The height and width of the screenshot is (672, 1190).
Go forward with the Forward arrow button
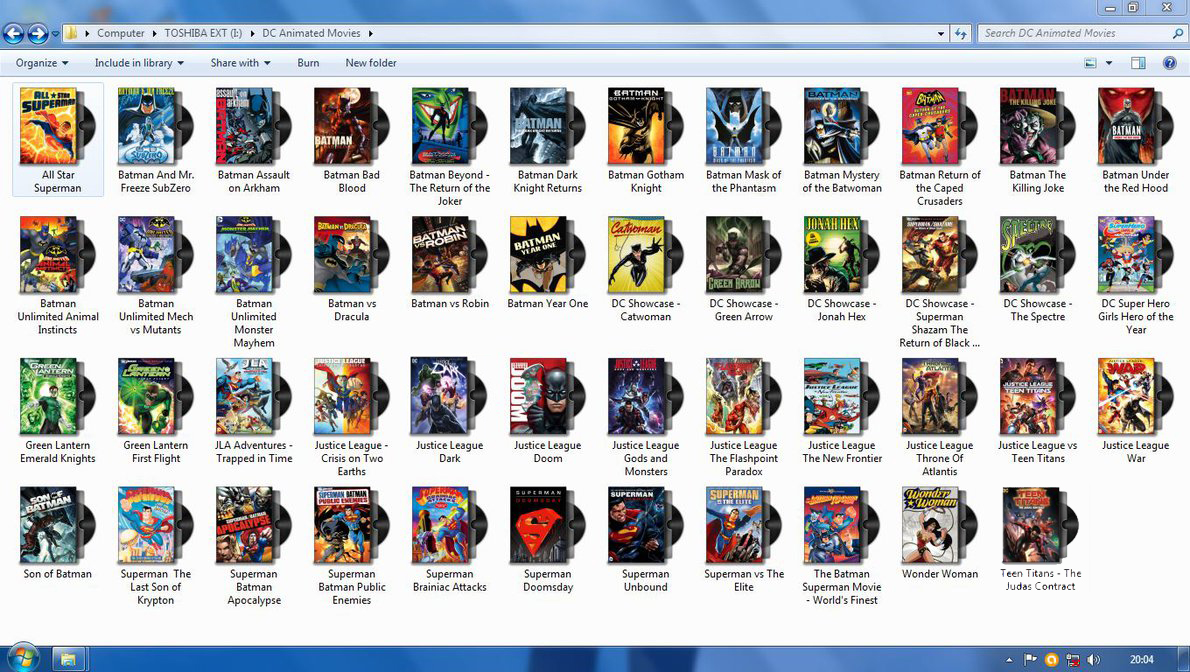pos(37,33)
